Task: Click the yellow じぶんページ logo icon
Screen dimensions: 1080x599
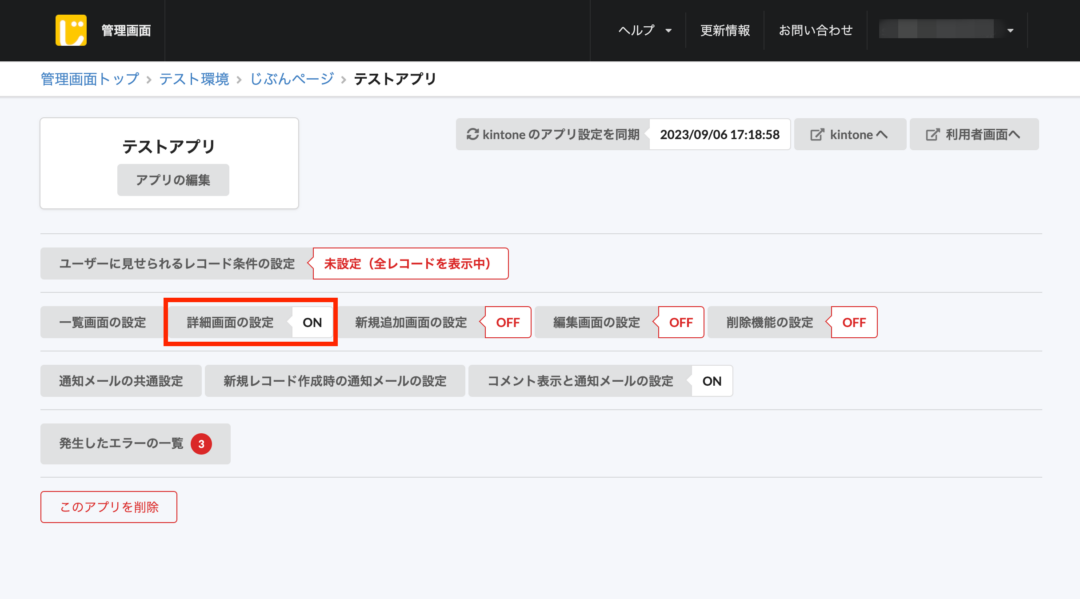Action: [x=71, y=30]
